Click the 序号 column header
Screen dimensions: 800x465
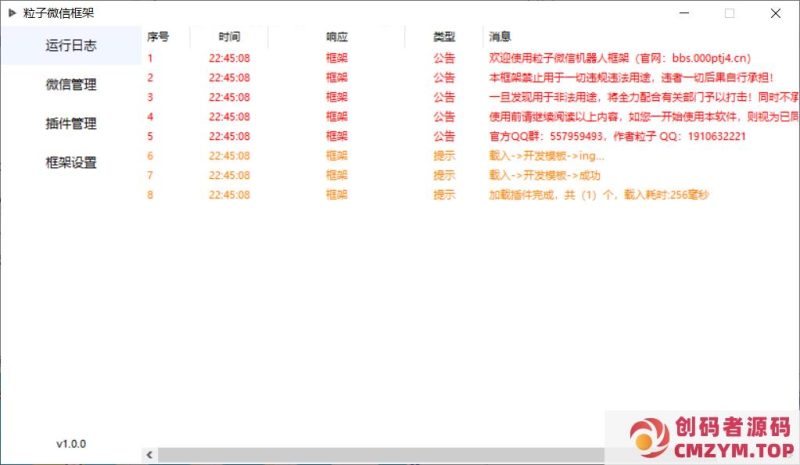tap(158, 37)
